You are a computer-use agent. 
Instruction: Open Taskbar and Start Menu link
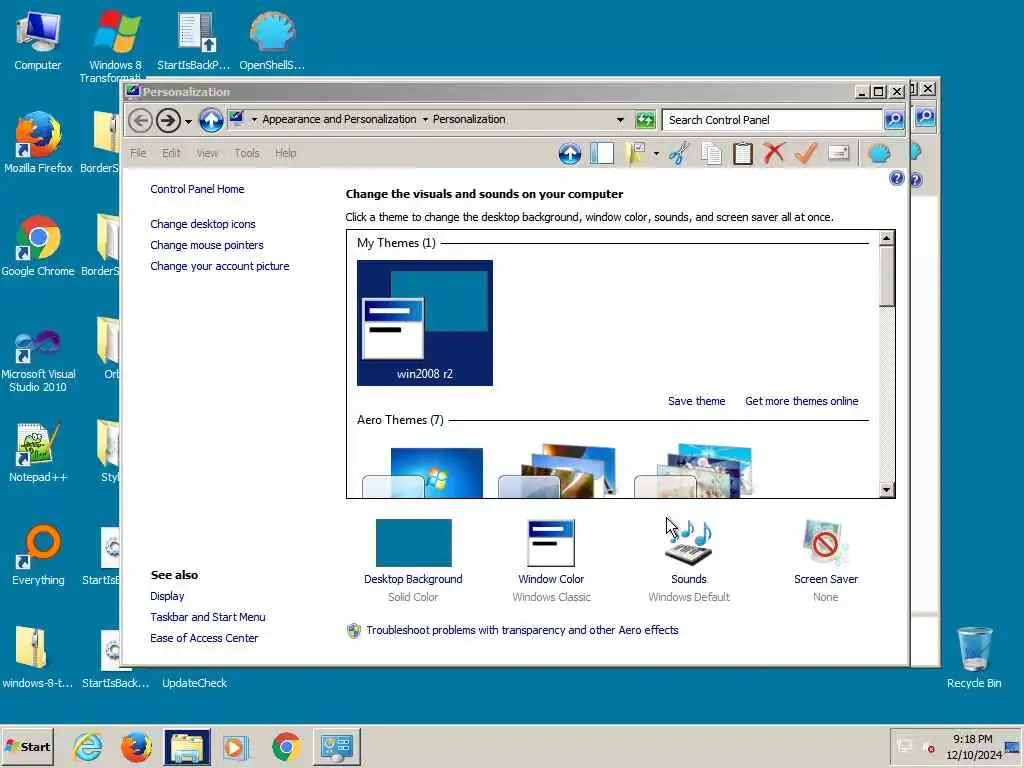click(x=208, y=617)
